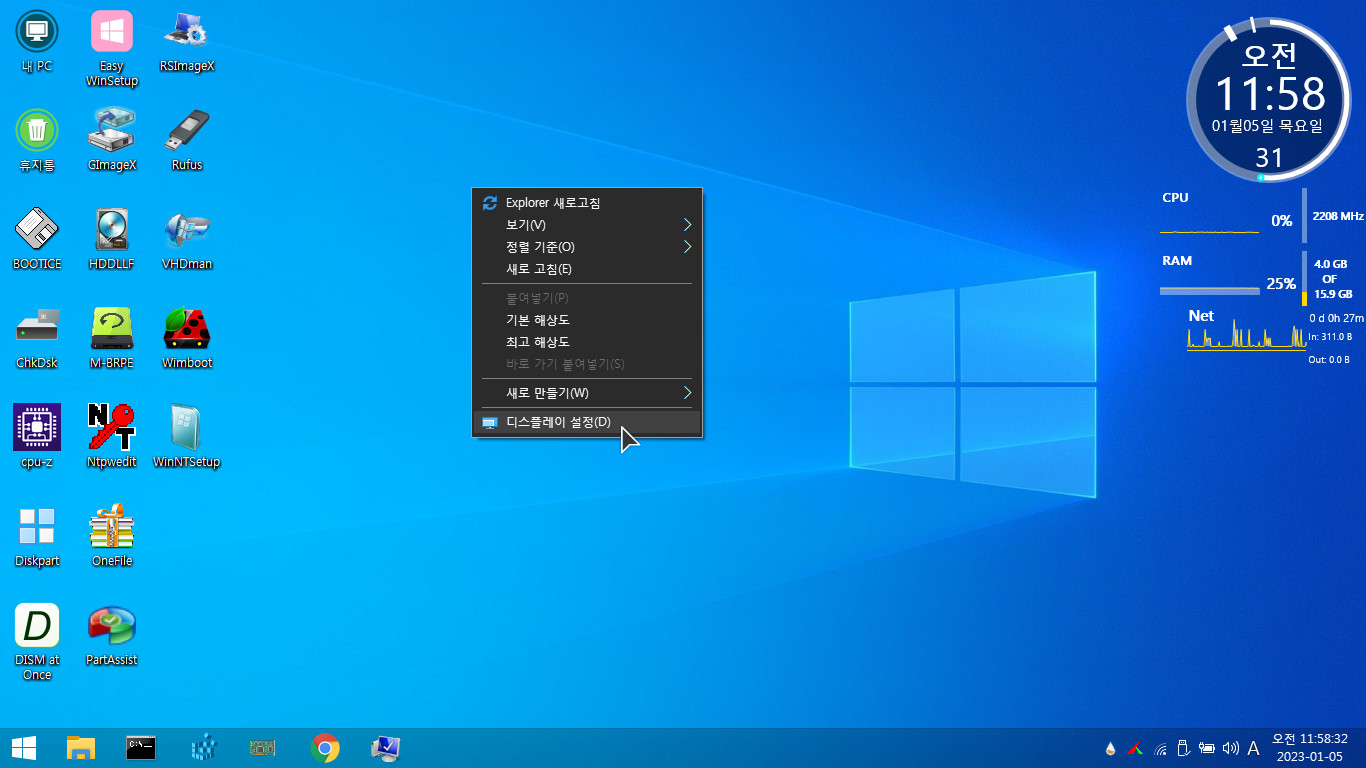Open the monitor checkmark taskbar icon
This screenshot has height=768, width=1366.
pyautogui.click(x=385, y=748)
